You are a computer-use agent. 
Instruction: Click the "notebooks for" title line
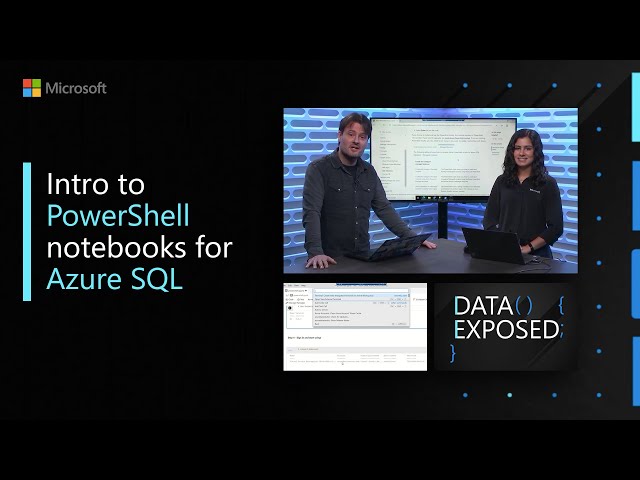(x=140, y=247)
